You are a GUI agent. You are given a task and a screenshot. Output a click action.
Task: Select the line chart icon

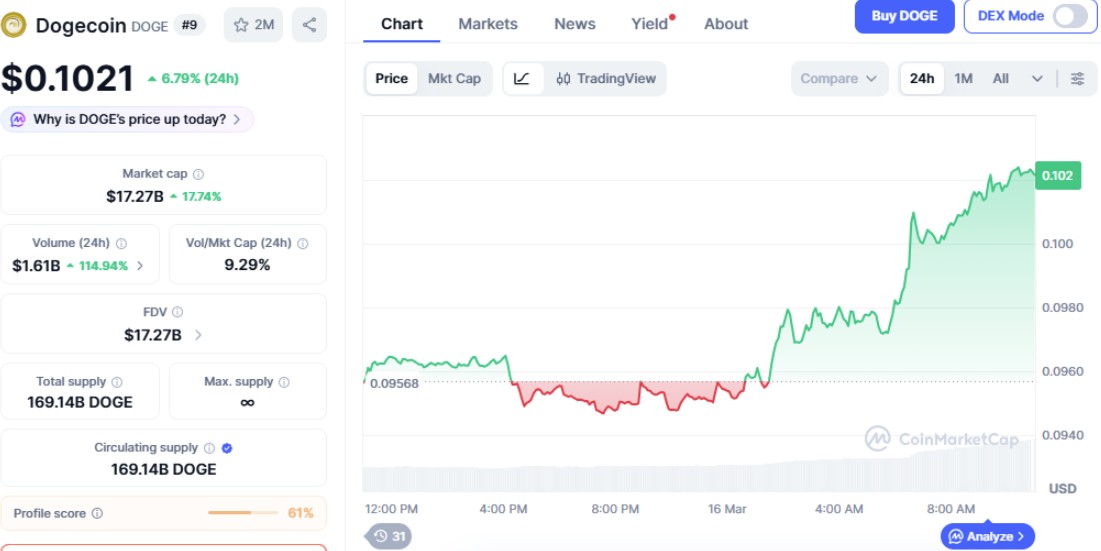click(x=522, y=79)
